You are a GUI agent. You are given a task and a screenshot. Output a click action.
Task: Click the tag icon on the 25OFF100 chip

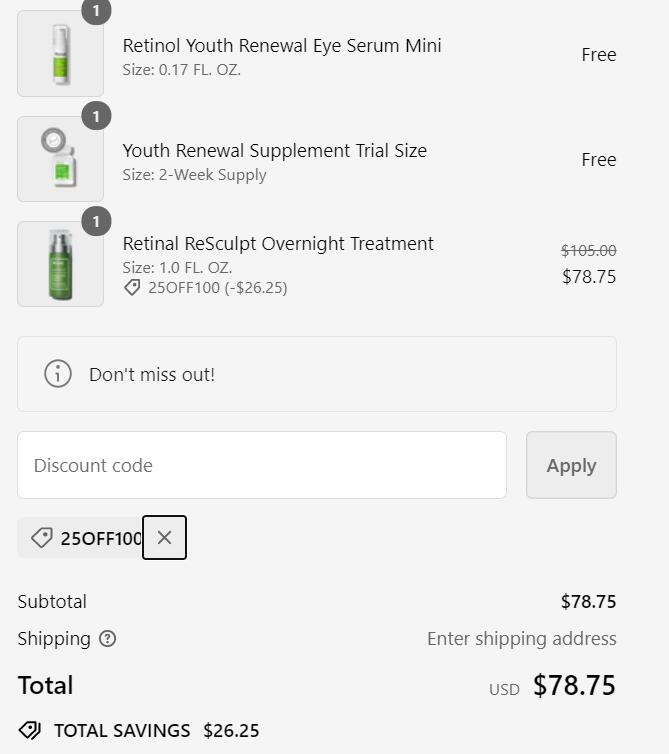click(x=42, y=538)
